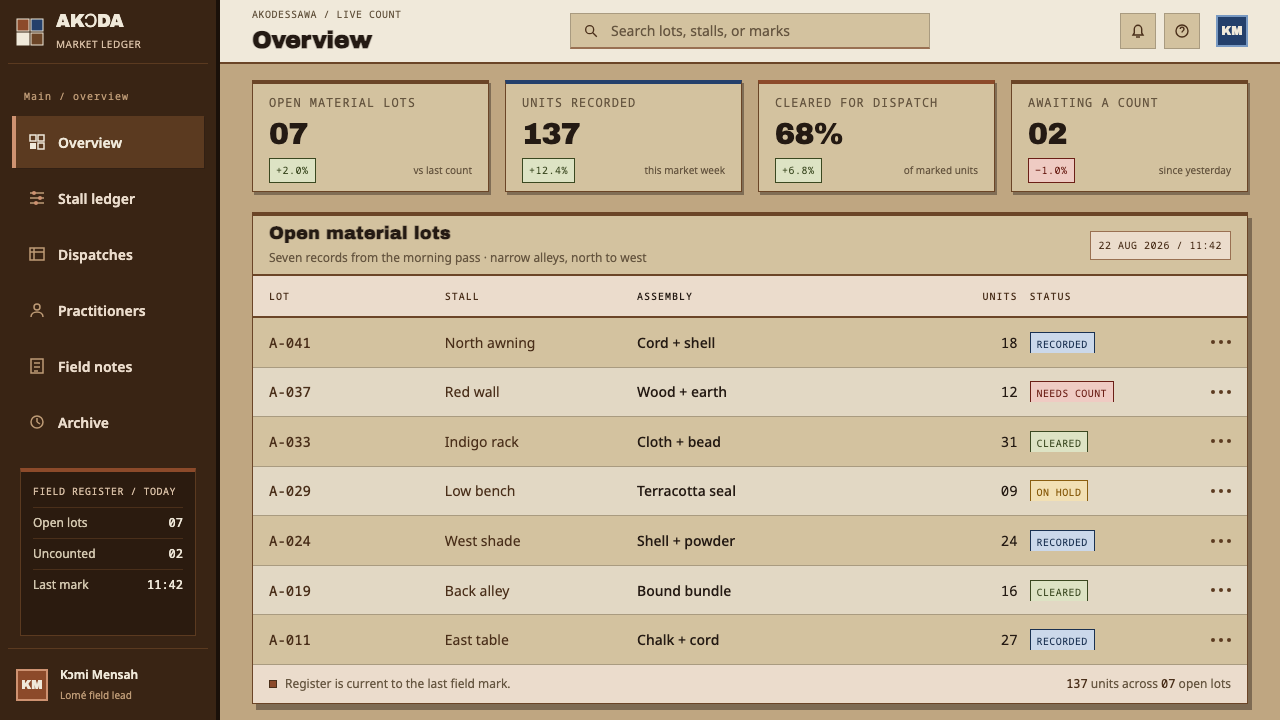Open row actions for lot A-024
Image resolution: width=1280 pixels, height=720 pixels.
click(1221, 541)
